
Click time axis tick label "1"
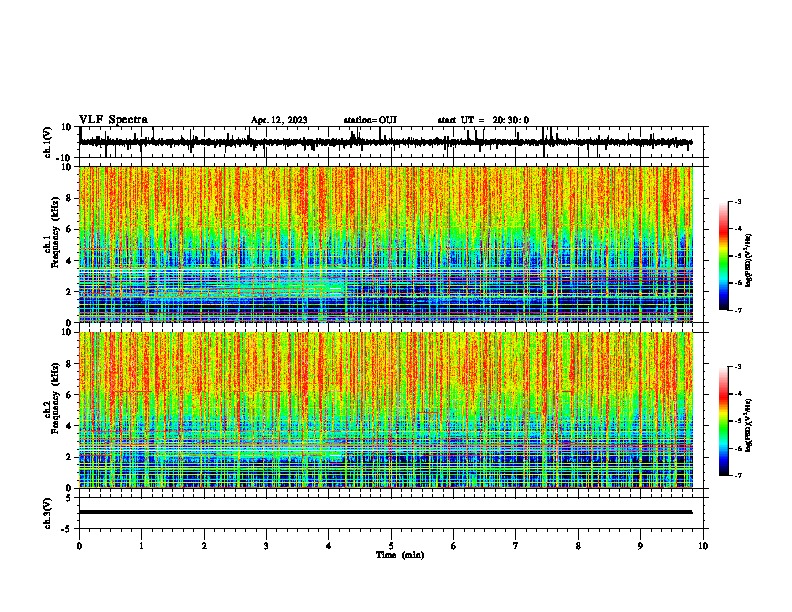[x=141, y=546]
